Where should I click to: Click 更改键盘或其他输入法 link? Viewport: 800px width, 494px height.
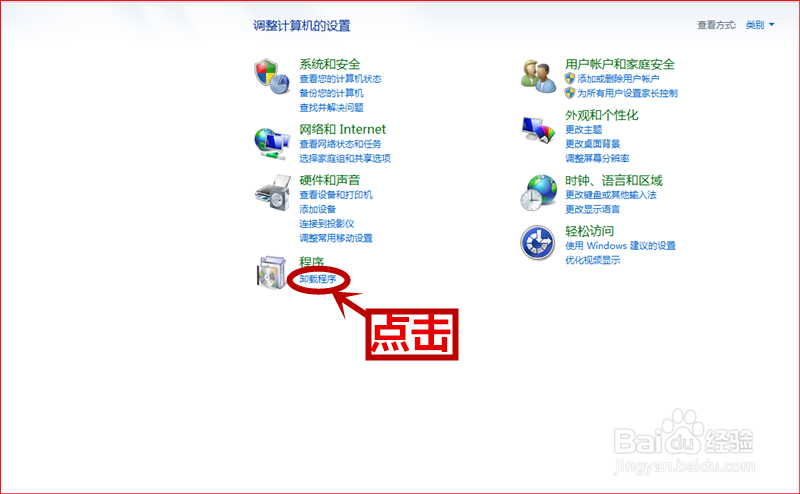(611, 195)
